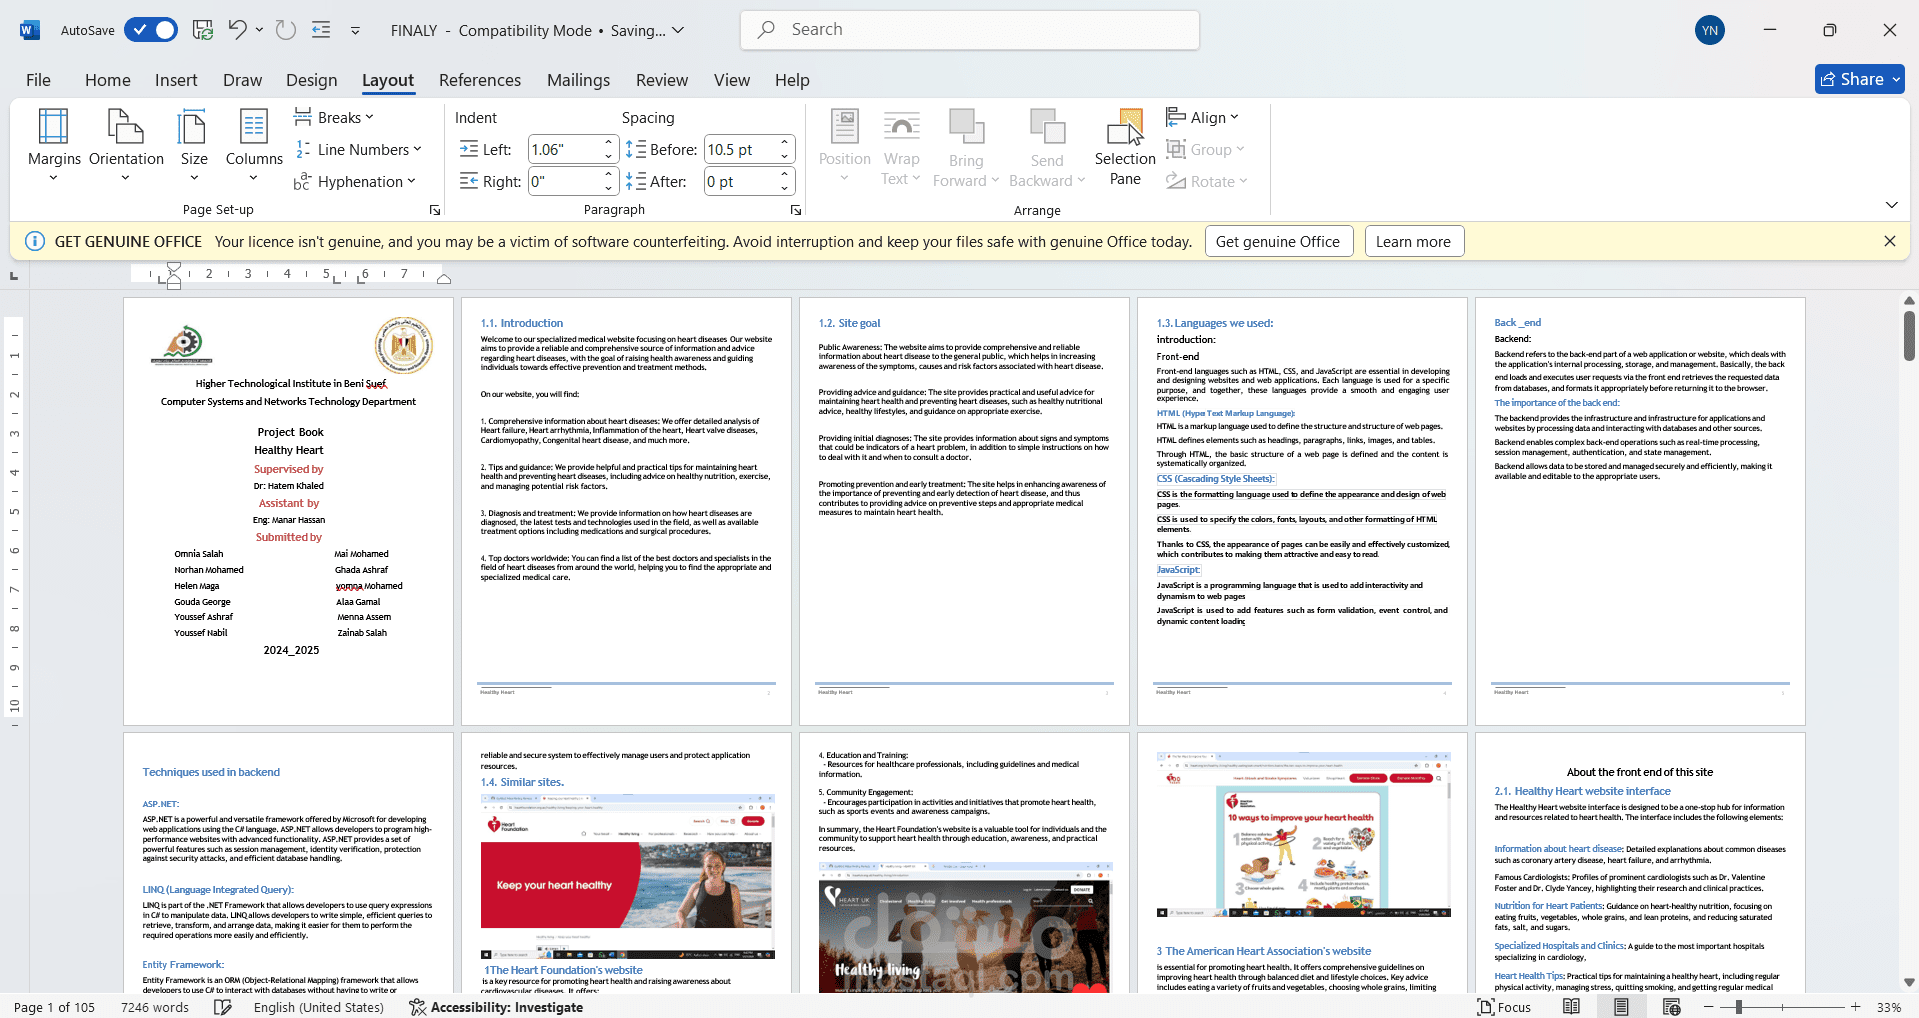Click the Share button
This screenshot has width=1919, height=1018.
[x=1859, y=79]
